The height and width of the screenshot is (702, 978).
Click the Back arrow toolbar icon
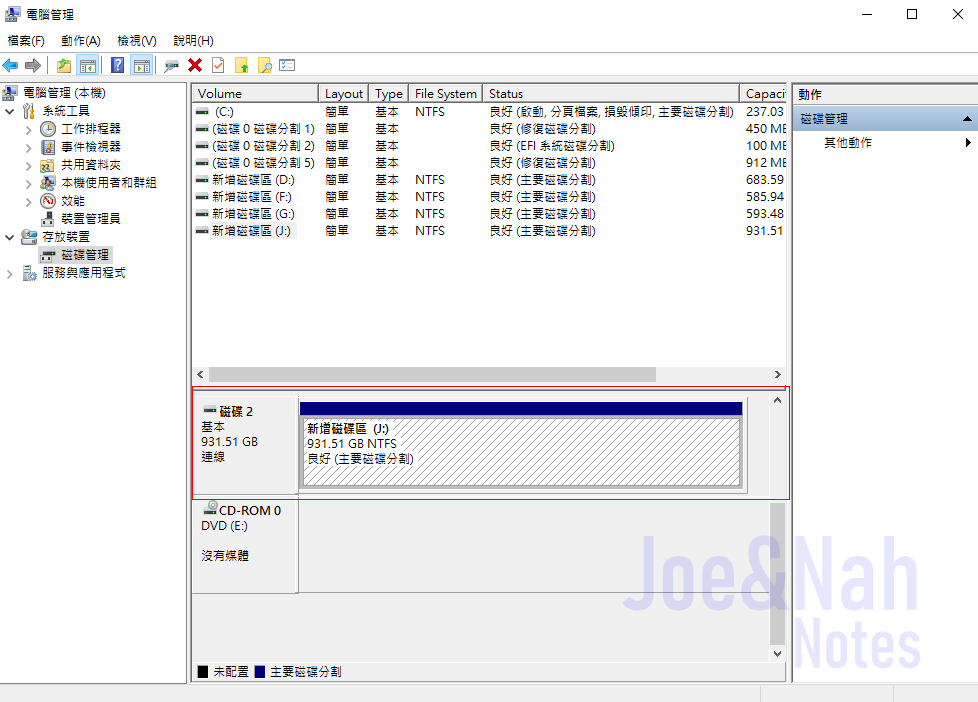pos(11,65)
